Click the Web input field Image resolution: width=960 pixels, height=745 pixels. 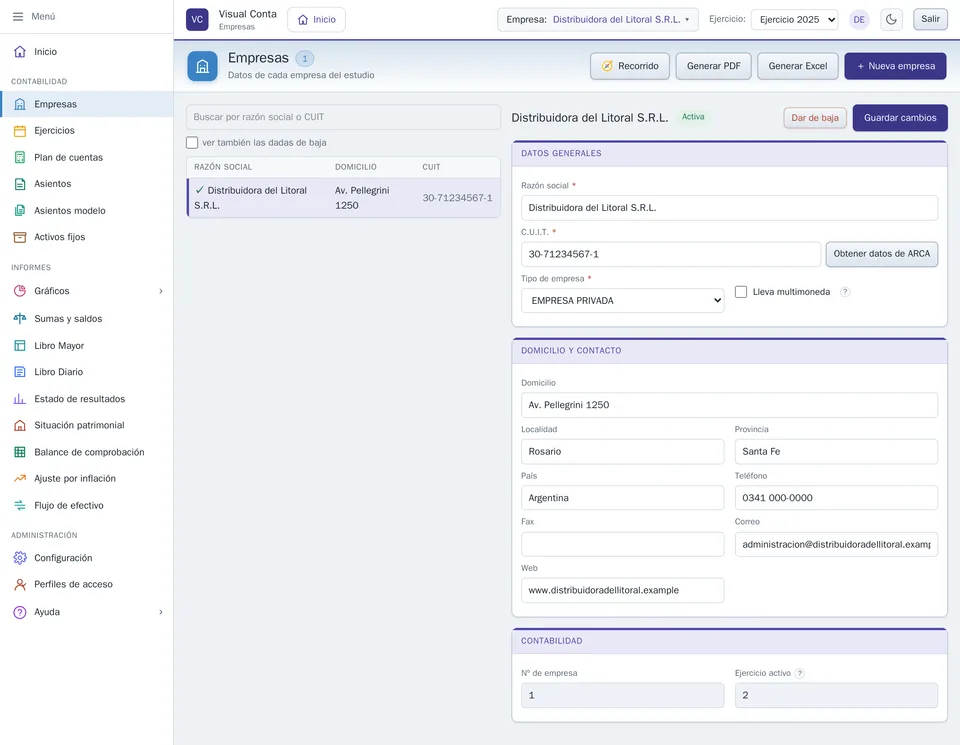pyautogui.click(x=622, y=590)
